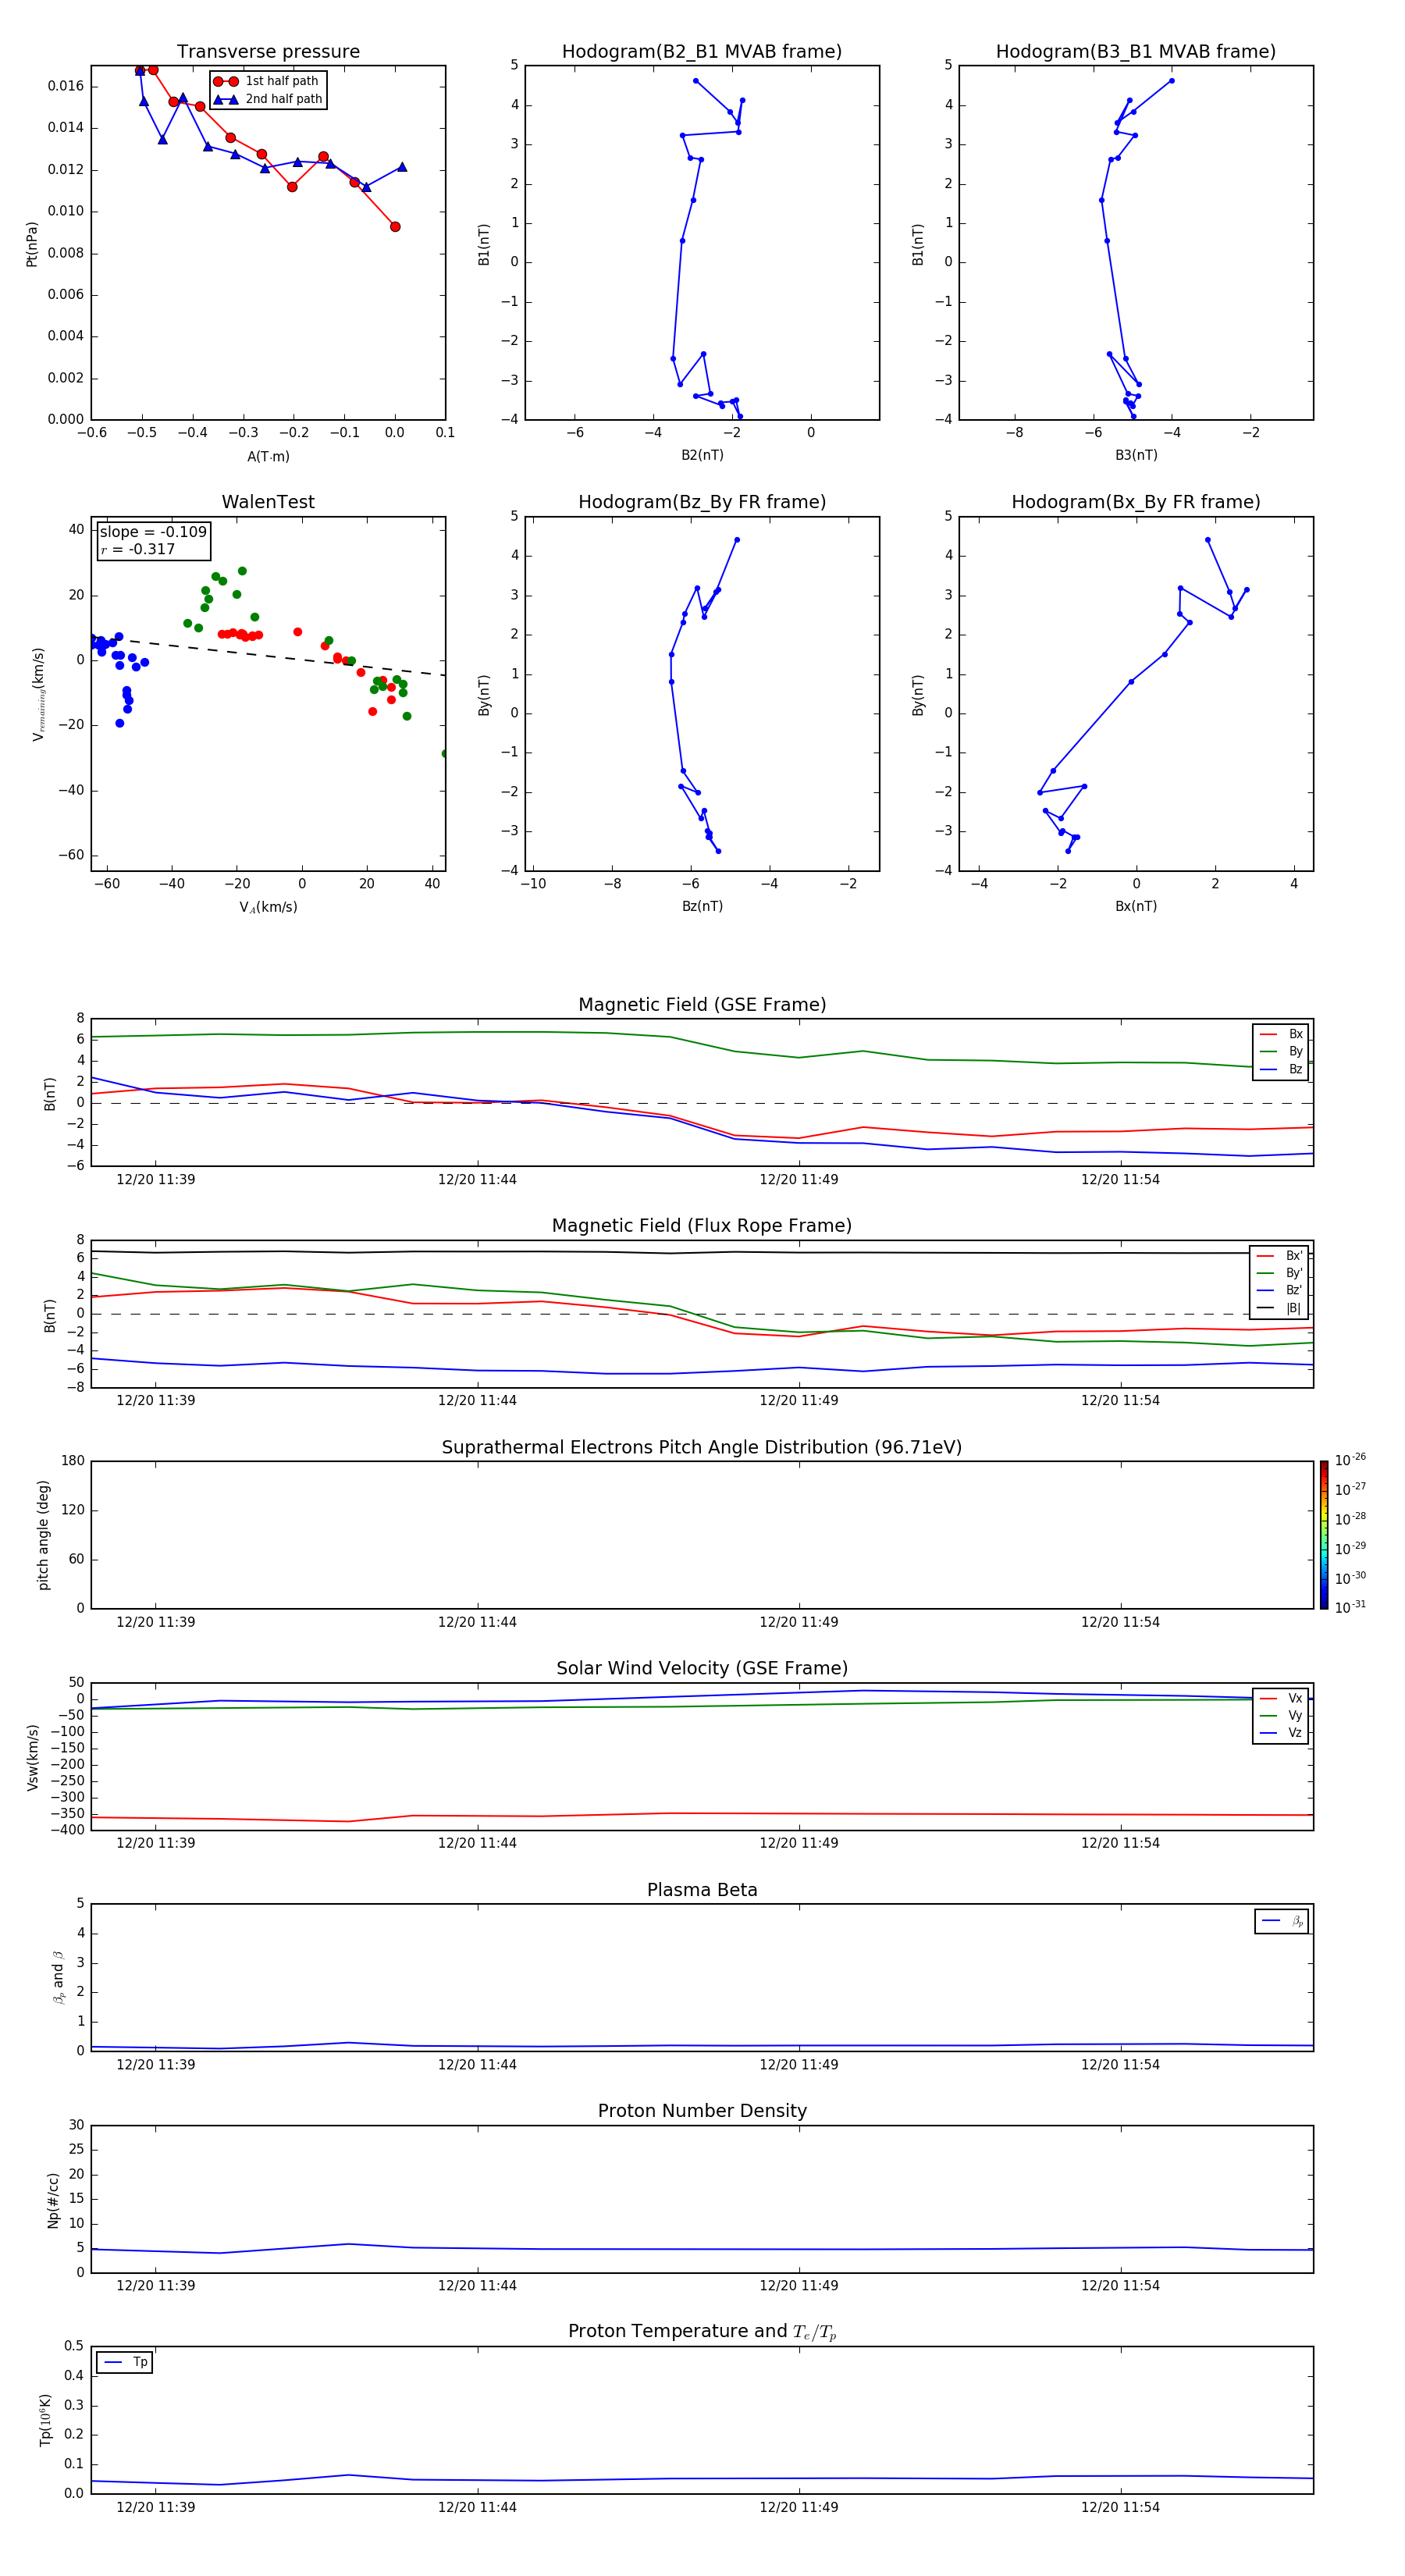Viewport: 1405px width, 2576px height.
Task: Click the topmost point of Bz_By hodogram
Action: point(737,540)
